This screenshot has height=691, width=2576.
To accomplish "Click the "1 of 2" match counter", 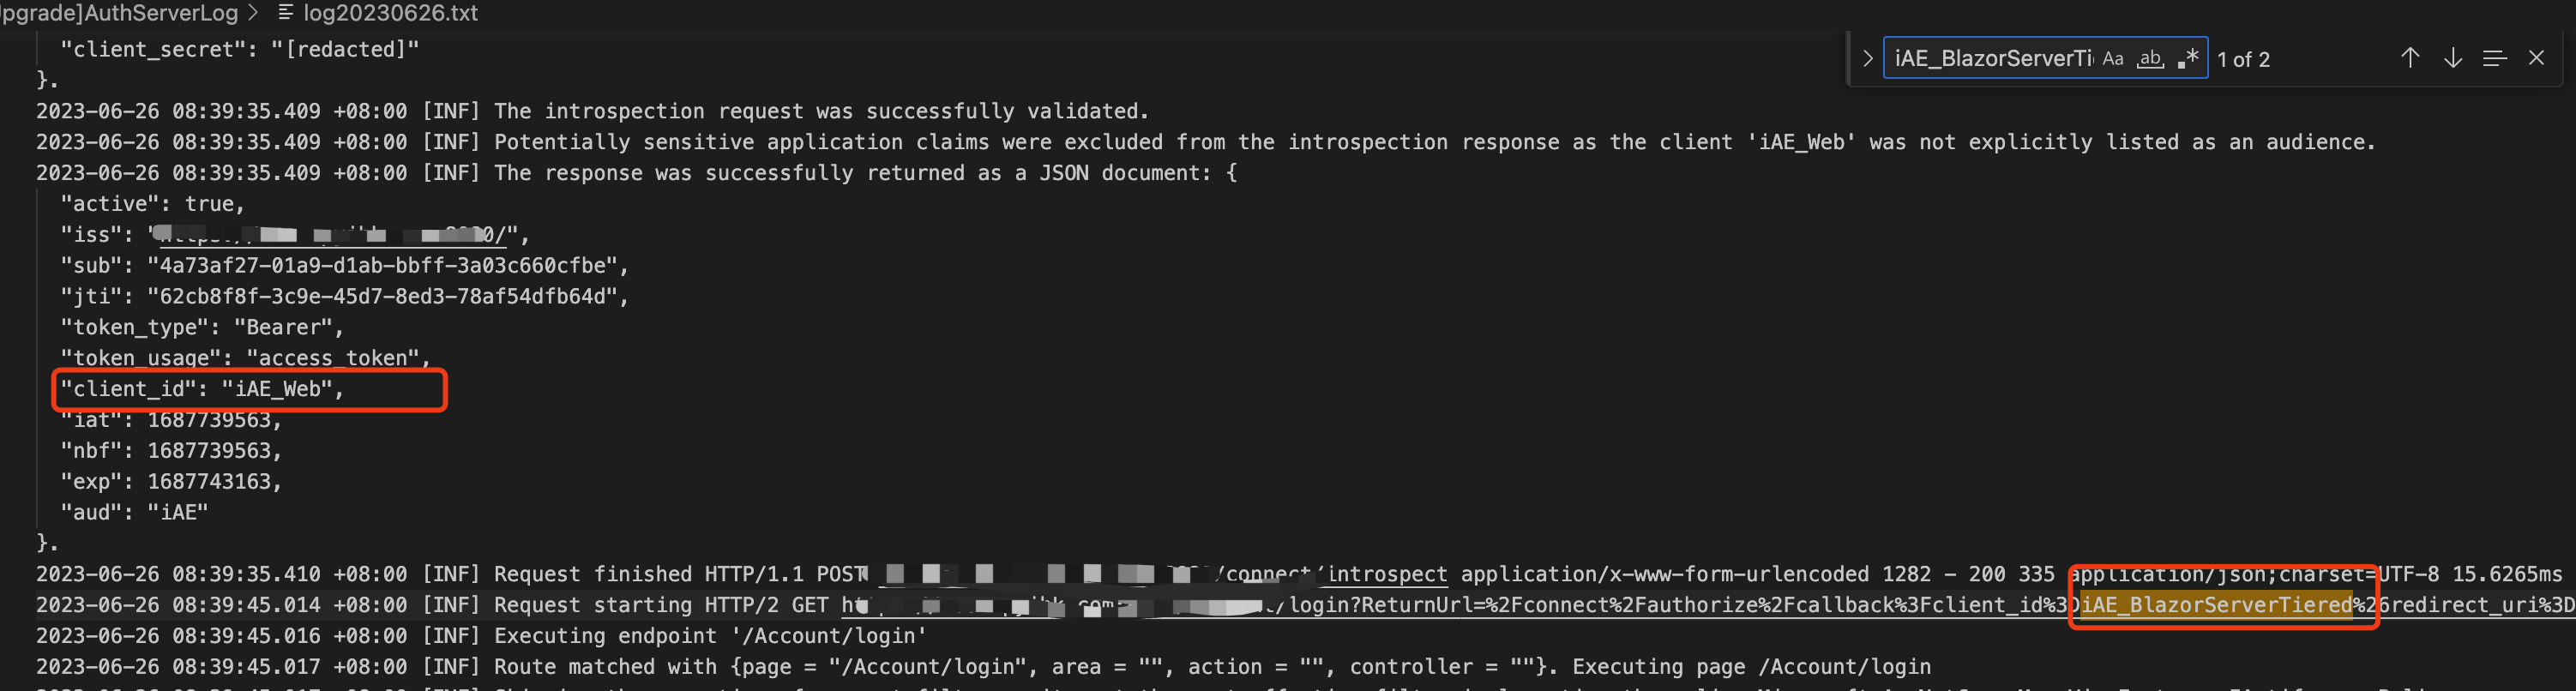I will click(x=2243, y=60).
